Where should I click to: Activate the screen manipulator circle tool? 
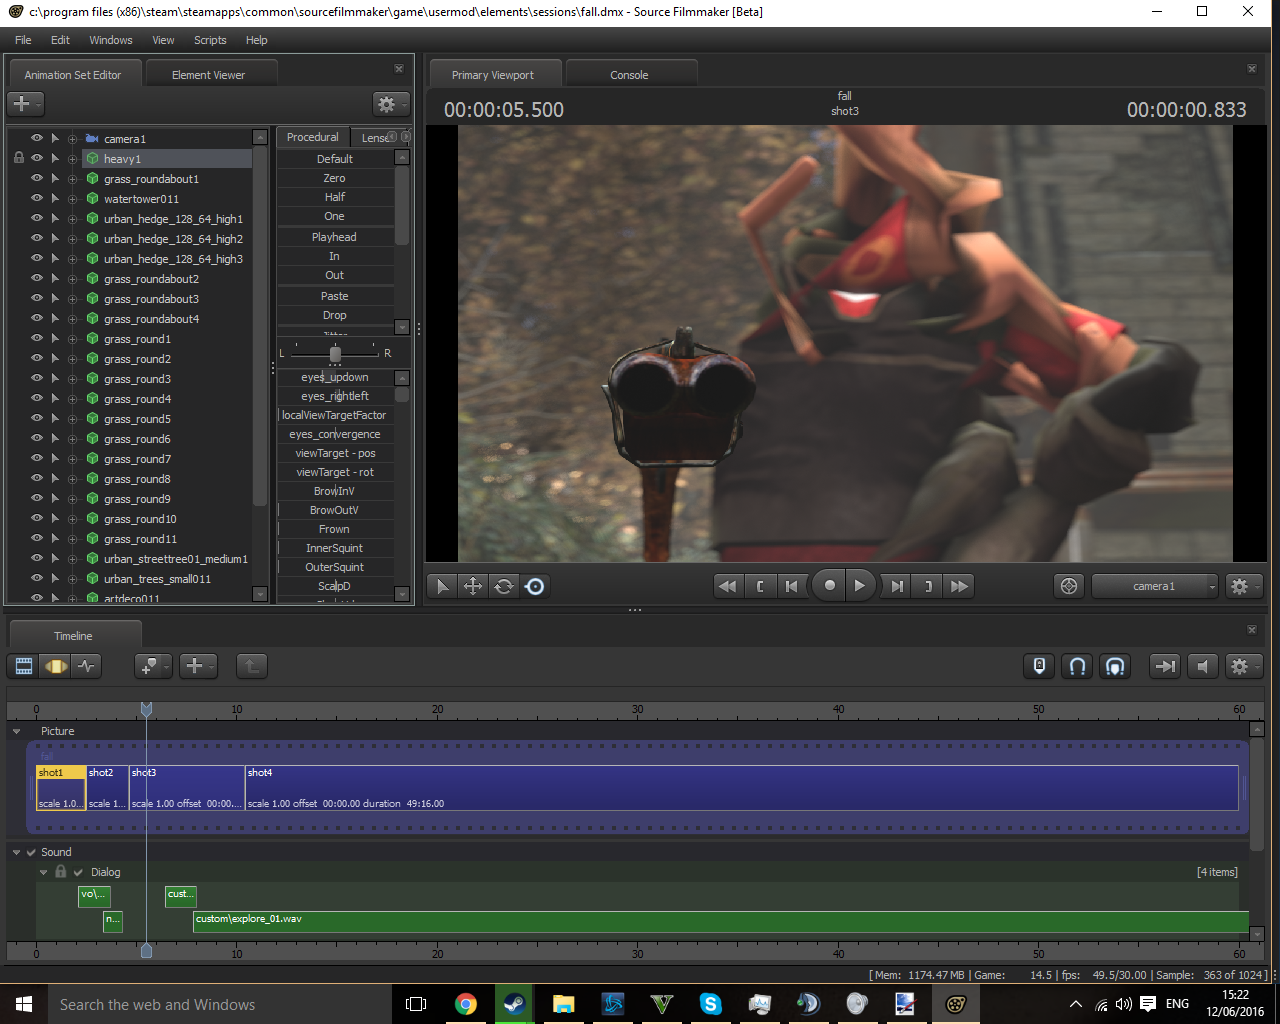click(x=535, y=587)
